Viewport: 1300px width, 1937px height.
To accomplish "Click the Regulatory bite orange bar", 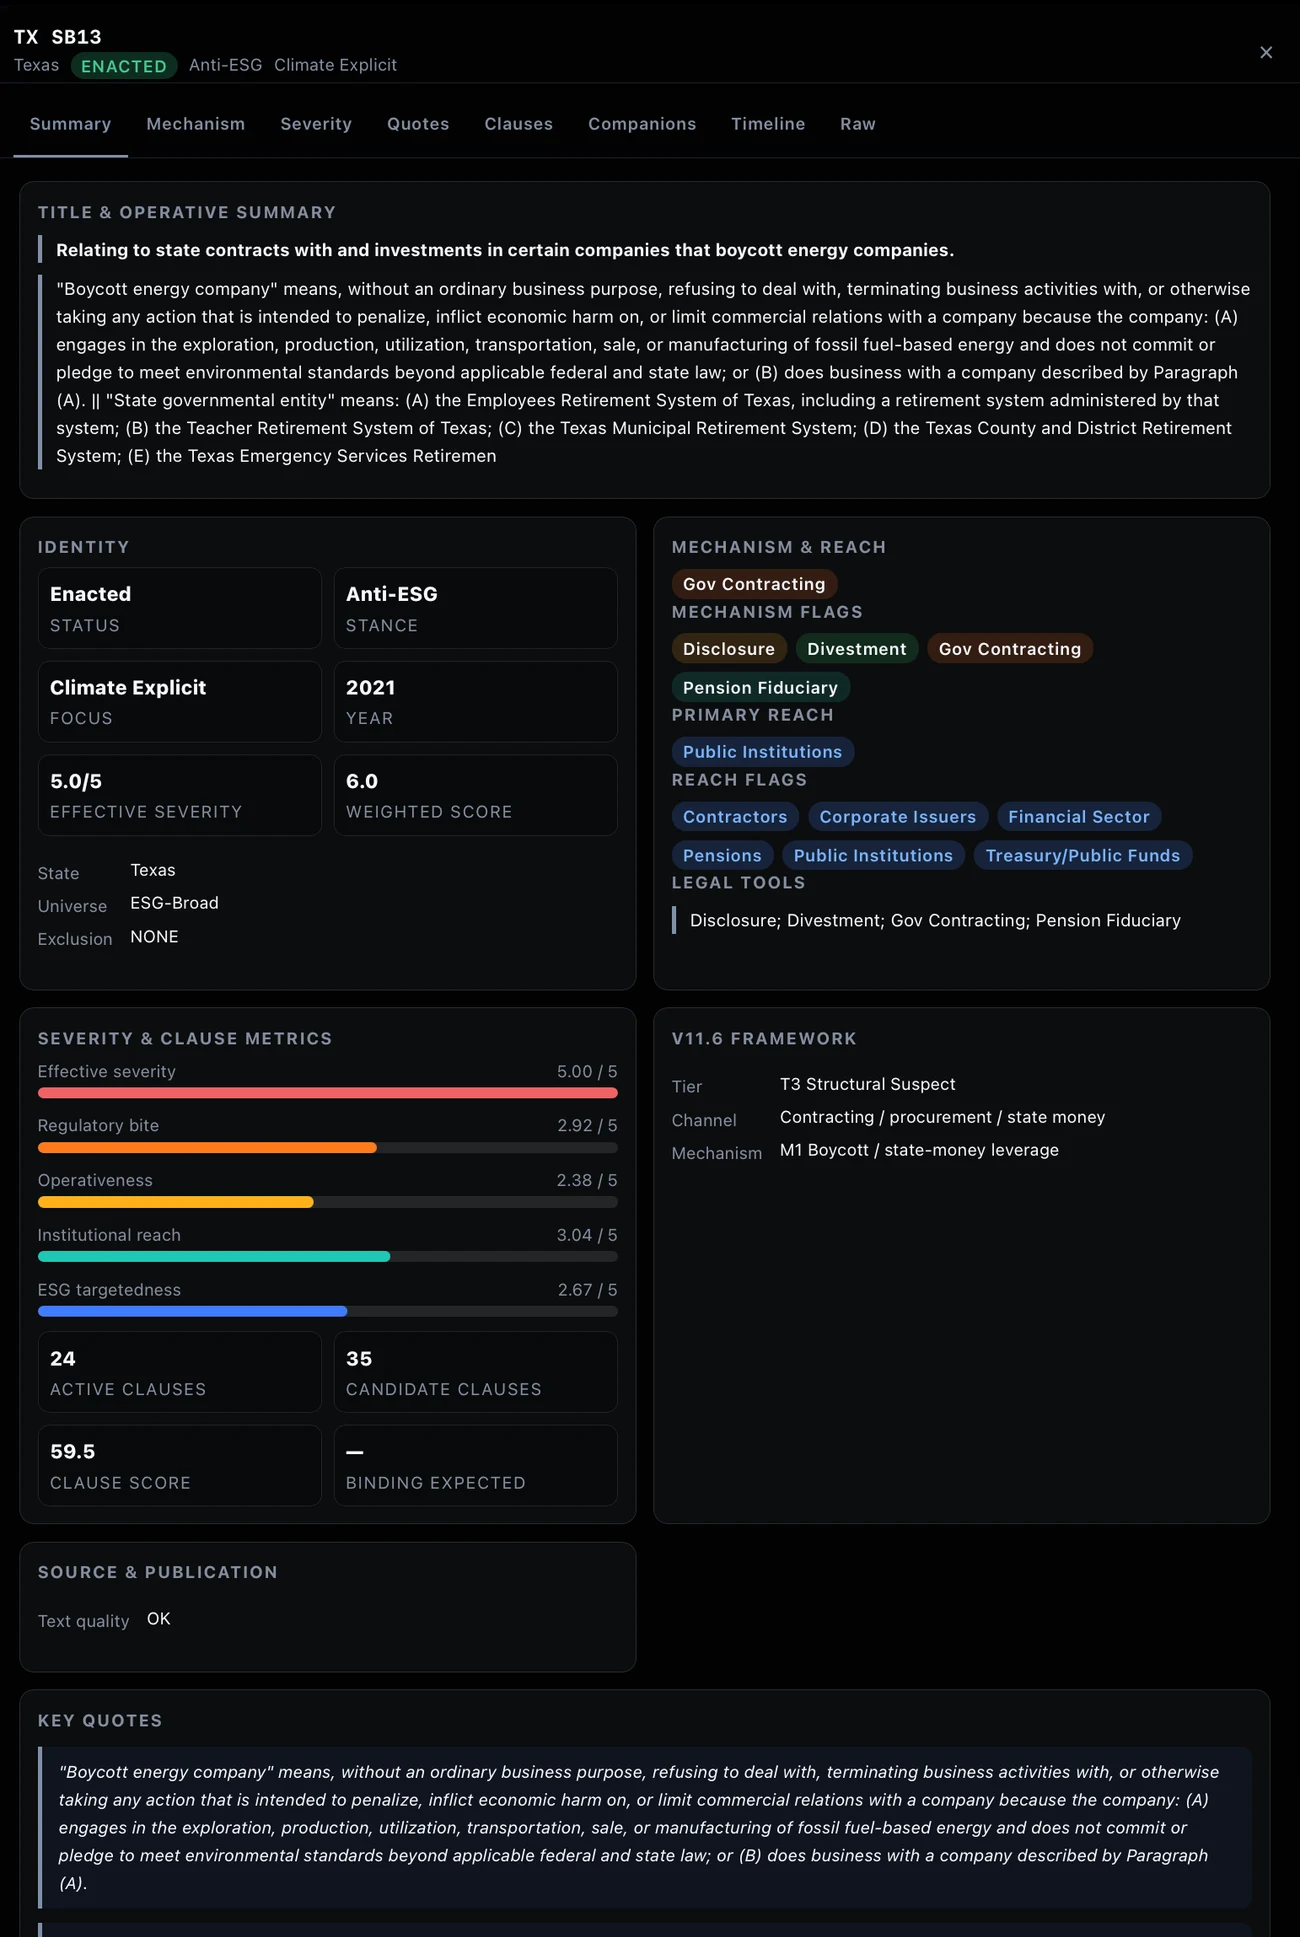I will tap(207, 1148).
